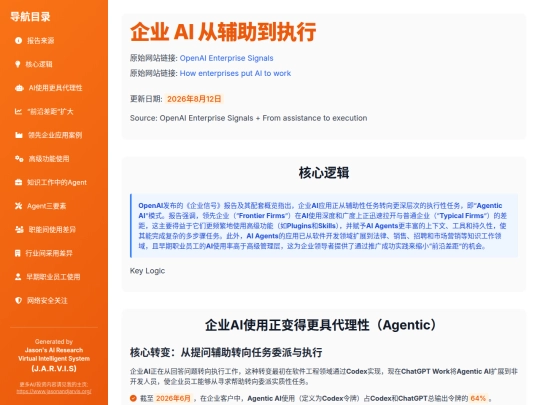Viewport: 540px width, 405px height.
Task: Click the building icon beside 行业间采用差异
Action: pos(18,253)
